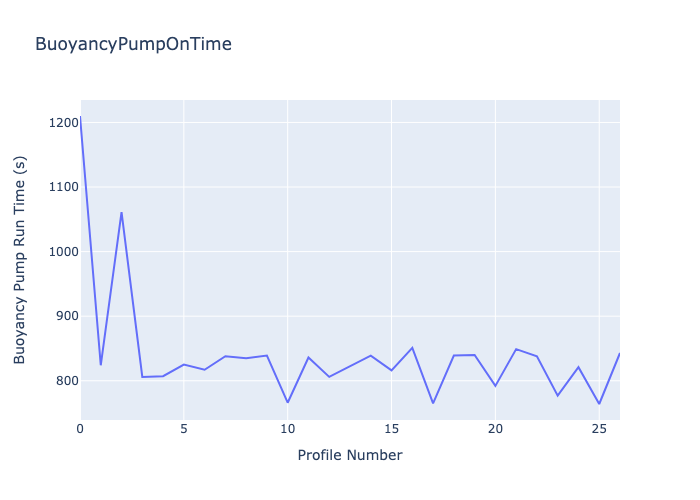Viewport: 700px width, 500px height.
Task: Click the 20 x-axis tick label
Action: (x=495, y=429)
